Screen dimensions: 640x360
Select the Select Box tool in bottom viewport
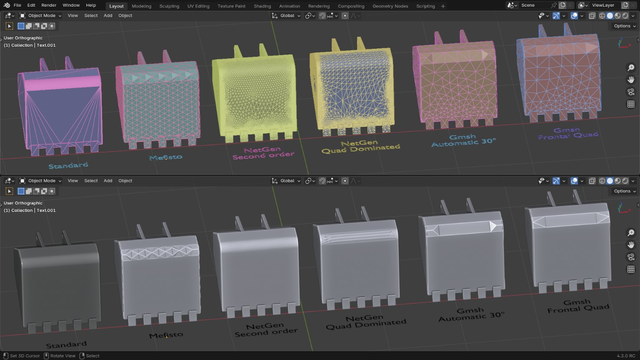coord(9,191)
